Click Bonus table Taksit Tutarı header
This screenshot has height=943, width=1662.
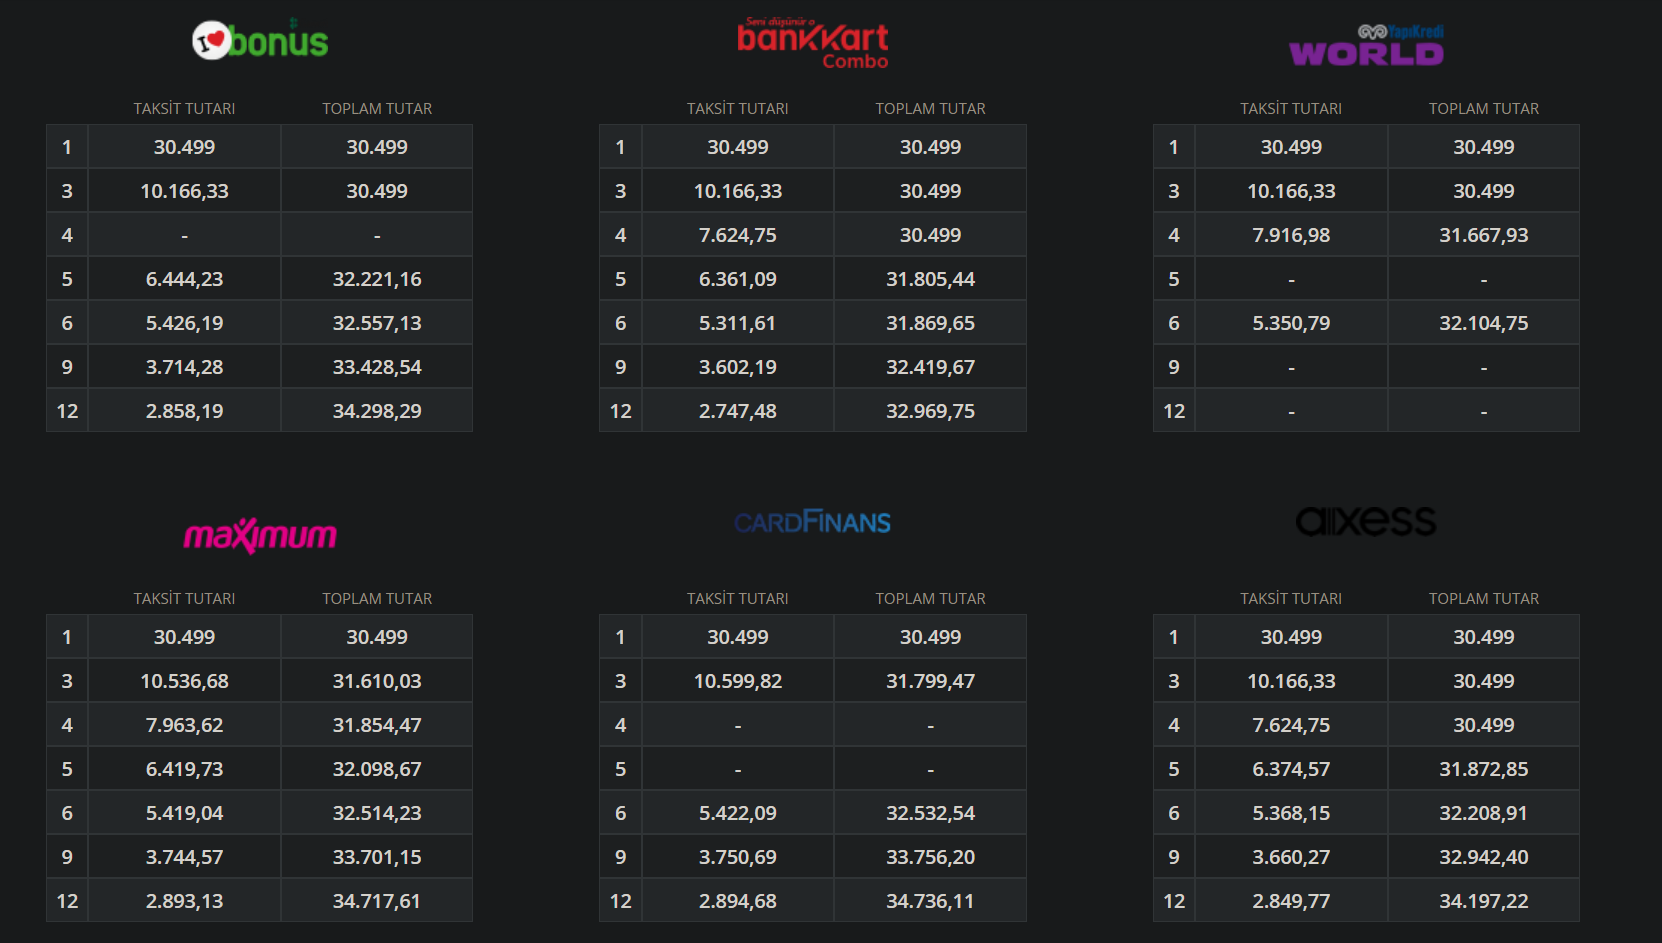tap(184, 109)
